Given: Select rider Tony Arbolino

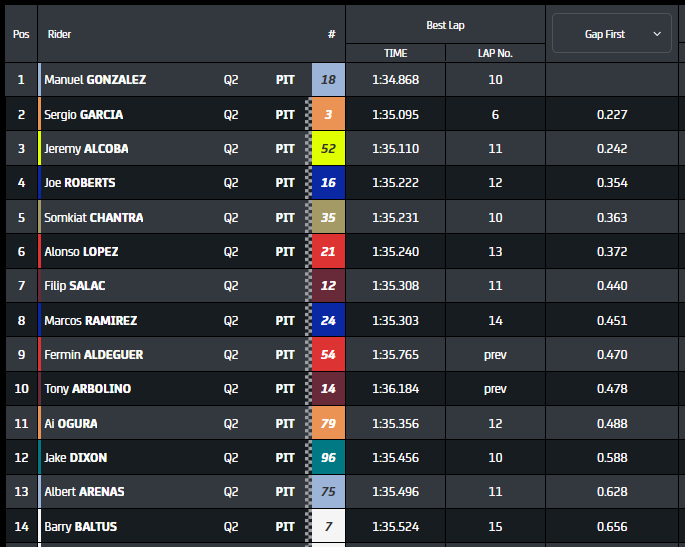Looking at the screenshot, I should click(88, 389).
